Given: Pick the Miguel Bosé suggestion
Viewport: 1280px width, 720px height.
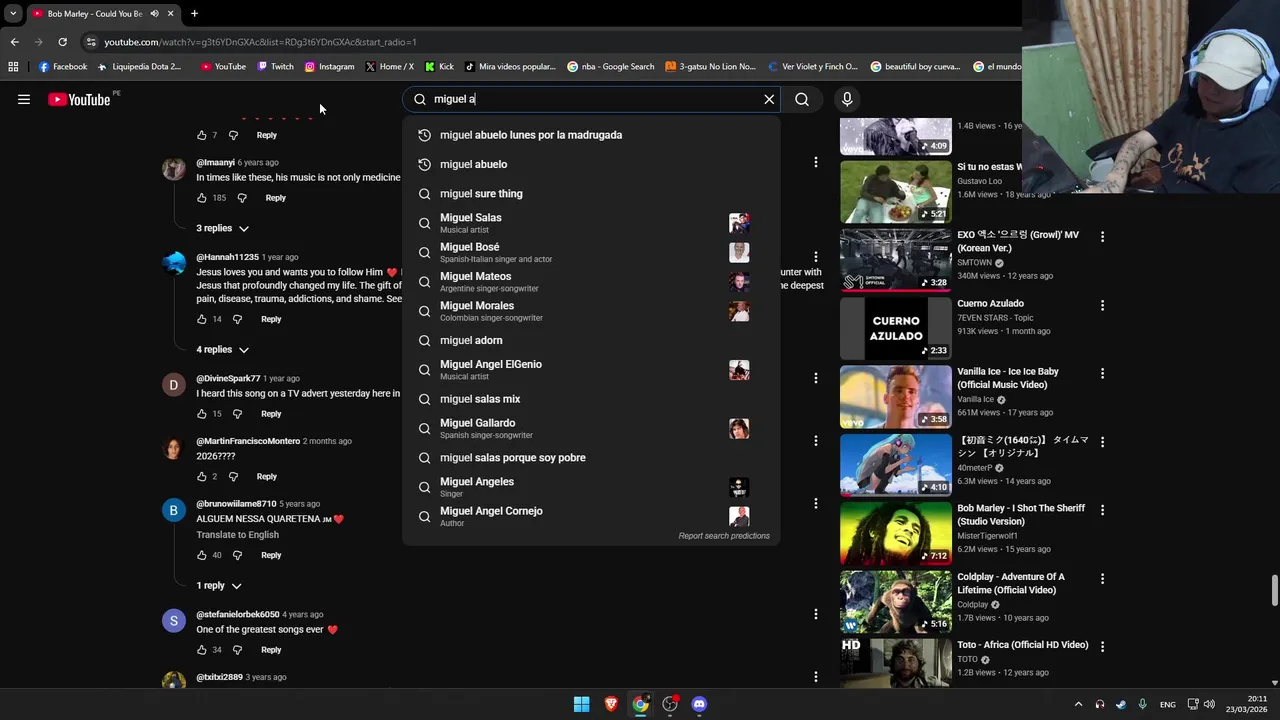Looking at the screenshot, I should [591, 252].
